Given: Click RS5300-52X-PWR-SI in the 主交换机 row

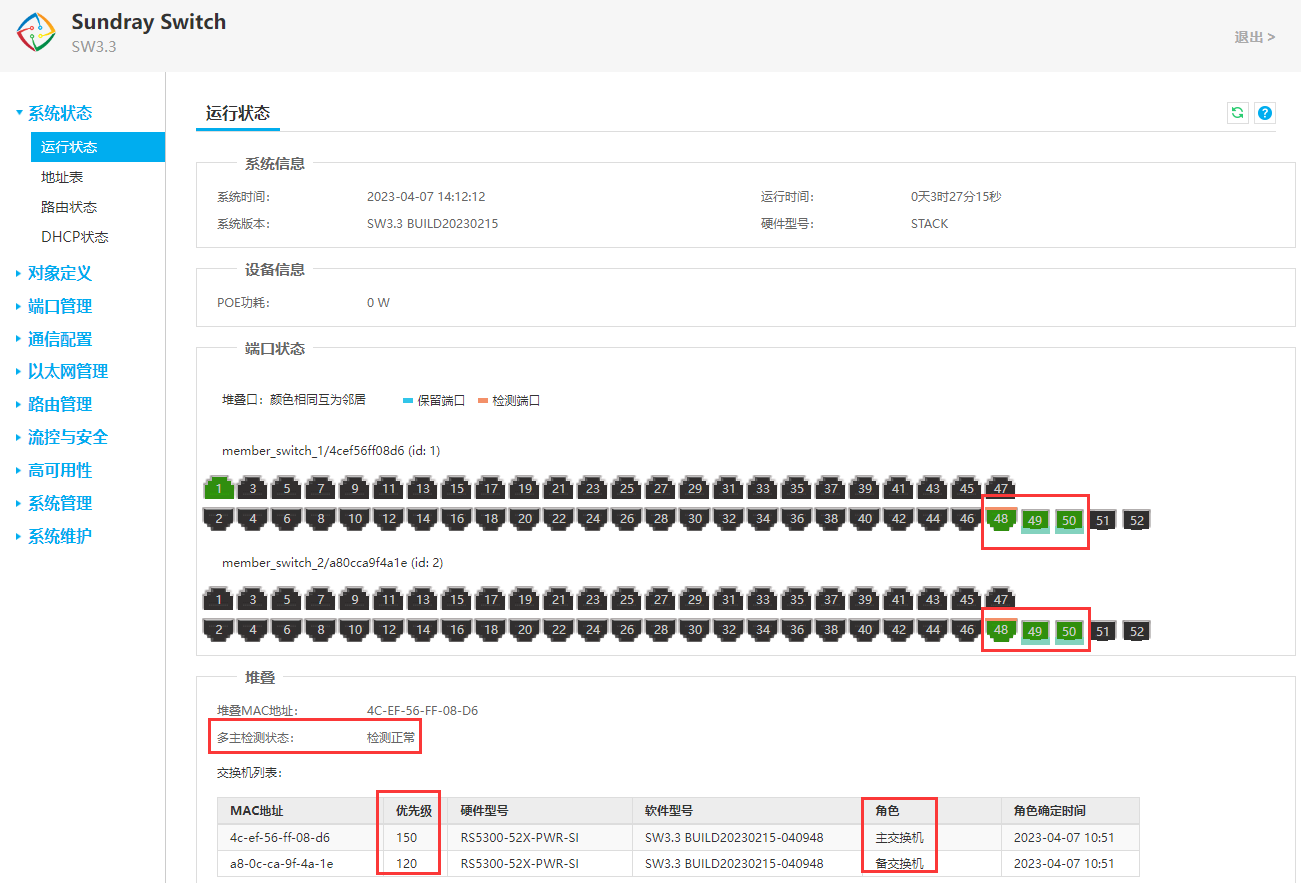Looking at the screenshot, I should coord(520,837).
